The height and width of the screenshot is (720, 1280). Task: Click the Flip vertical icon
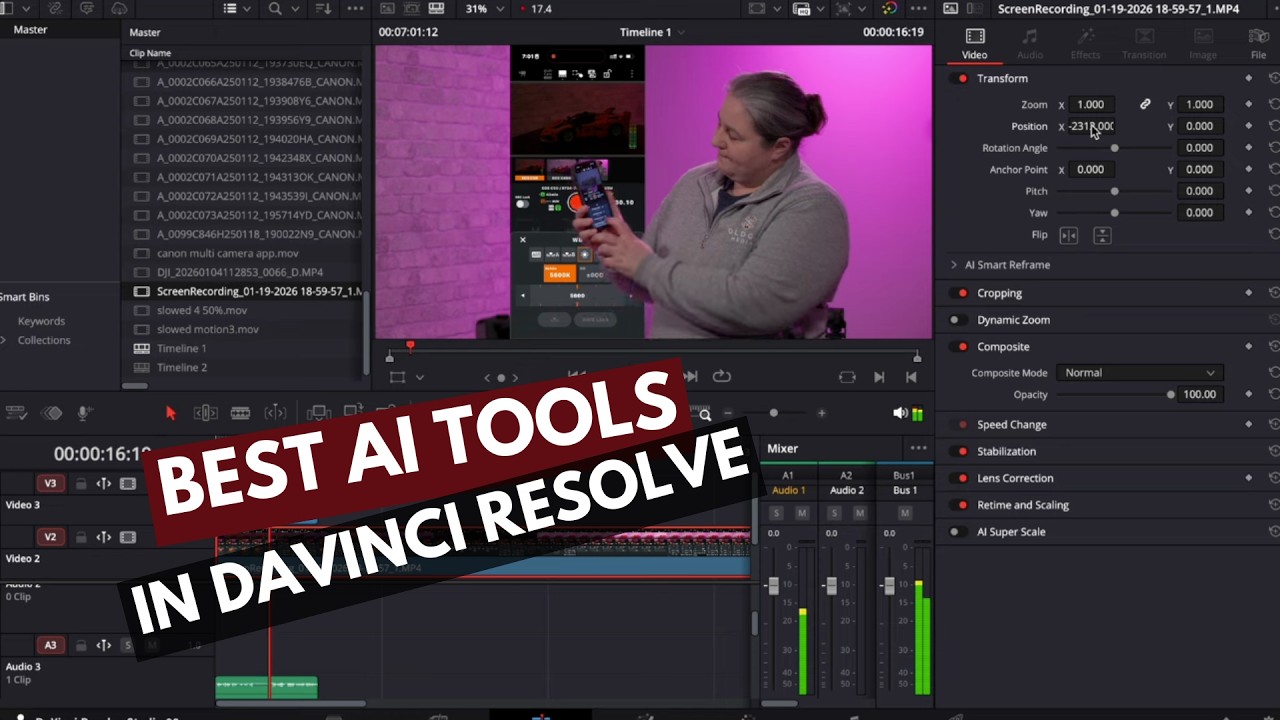tap(1102, 235)
